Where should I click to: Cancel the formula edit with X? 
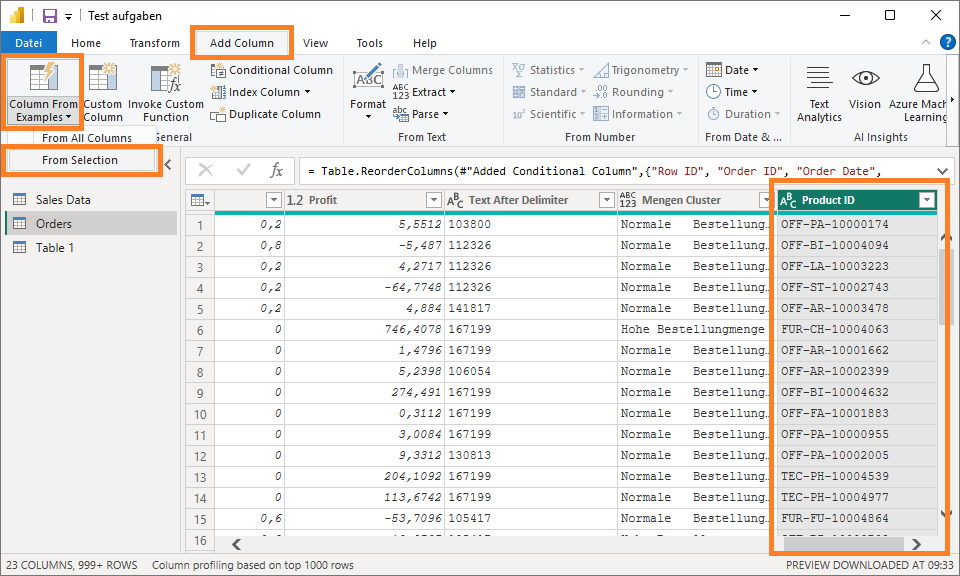(206, 170)
